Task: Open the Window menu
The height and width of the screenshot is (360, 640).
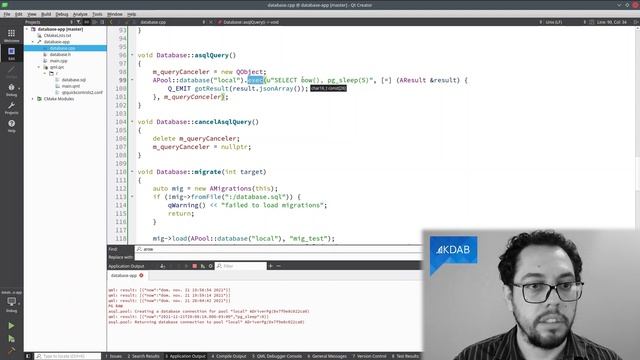Action: [x=115, y=14]
